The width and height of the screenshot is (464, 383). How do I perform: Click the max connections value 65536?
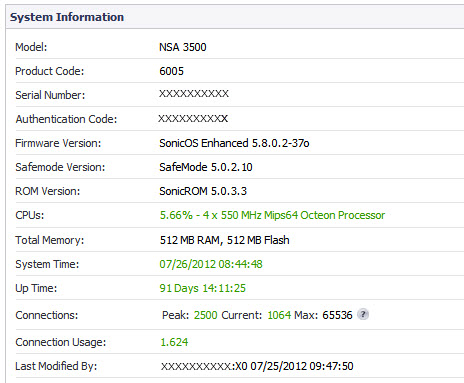pyautogui.click(x=337, y=315)
